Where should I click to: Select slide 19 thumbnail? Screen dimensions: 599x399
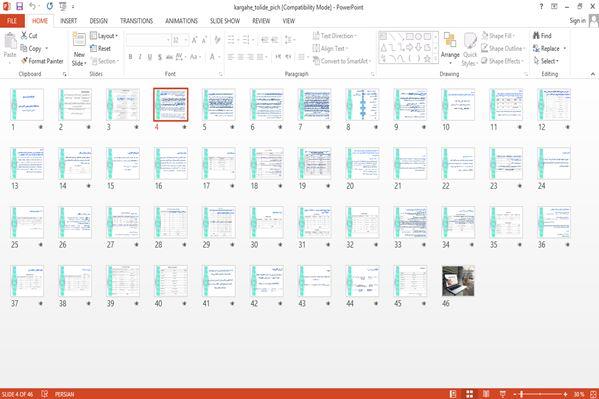[x=314, y=164]
